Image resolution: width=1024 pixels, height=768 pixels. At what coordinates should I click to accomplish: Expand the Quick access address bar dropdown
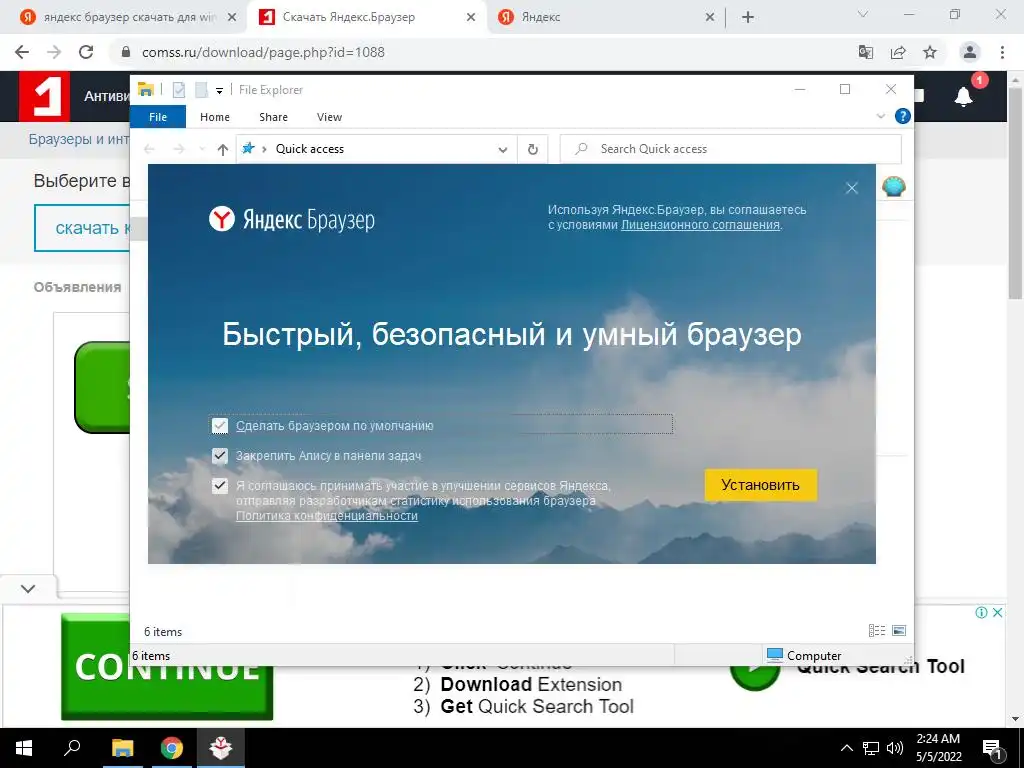click(503, 150)
